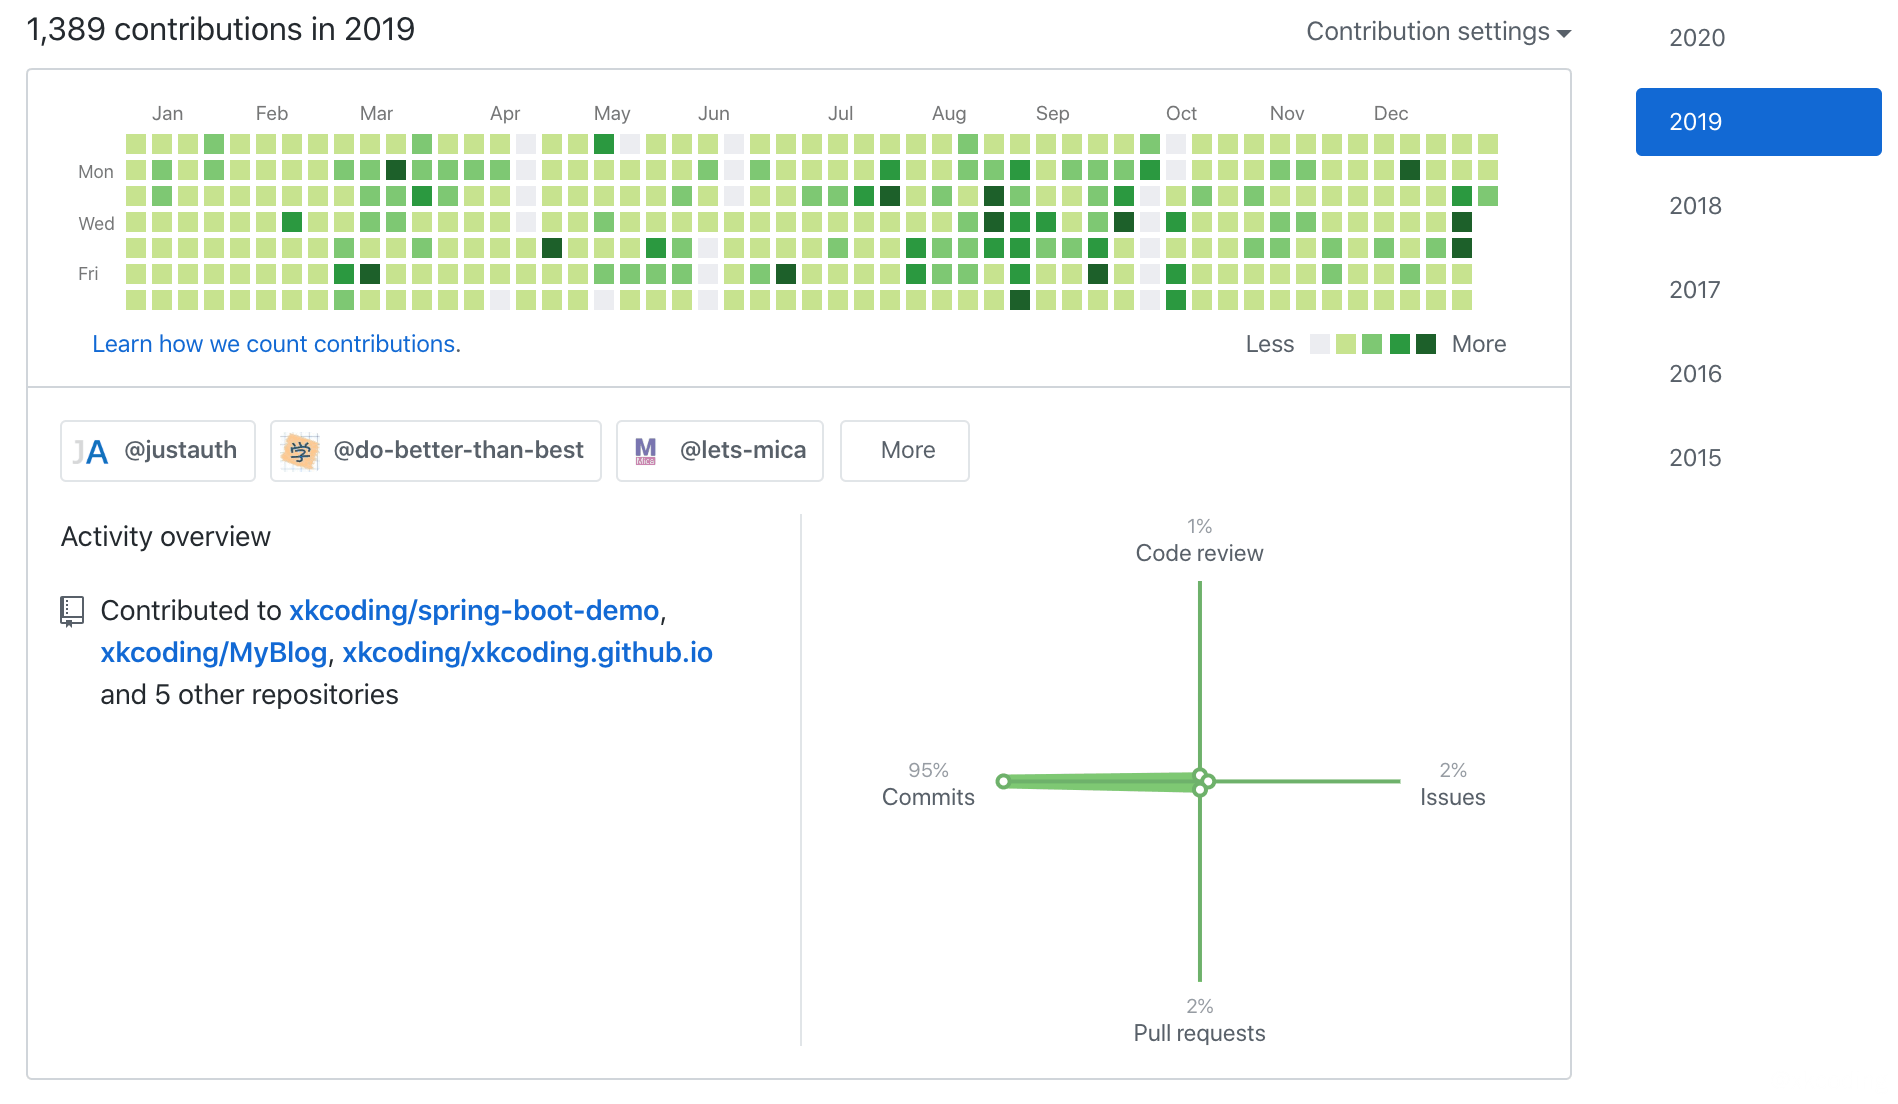Screen dimensions: 1898x1104
Task: Switch to the 2020 contributions year
Action: tap(1697, 38)
